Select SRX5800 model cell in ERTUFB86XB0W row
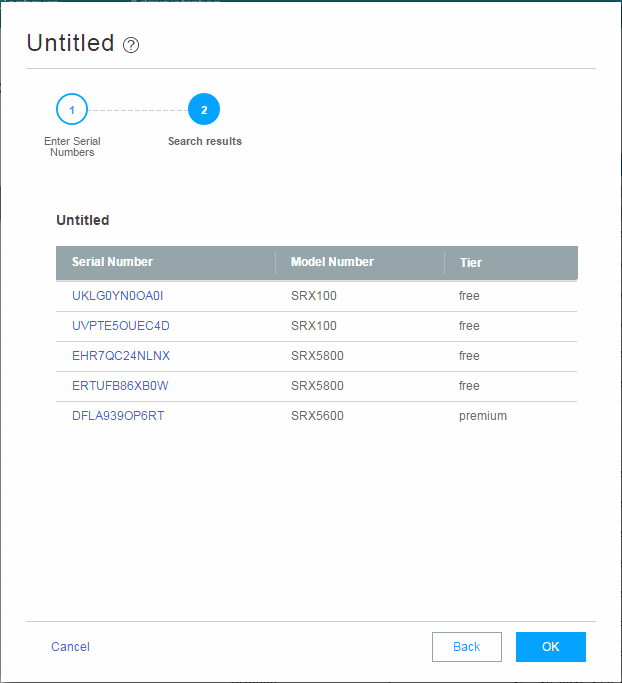 click(x=317, y=386)
